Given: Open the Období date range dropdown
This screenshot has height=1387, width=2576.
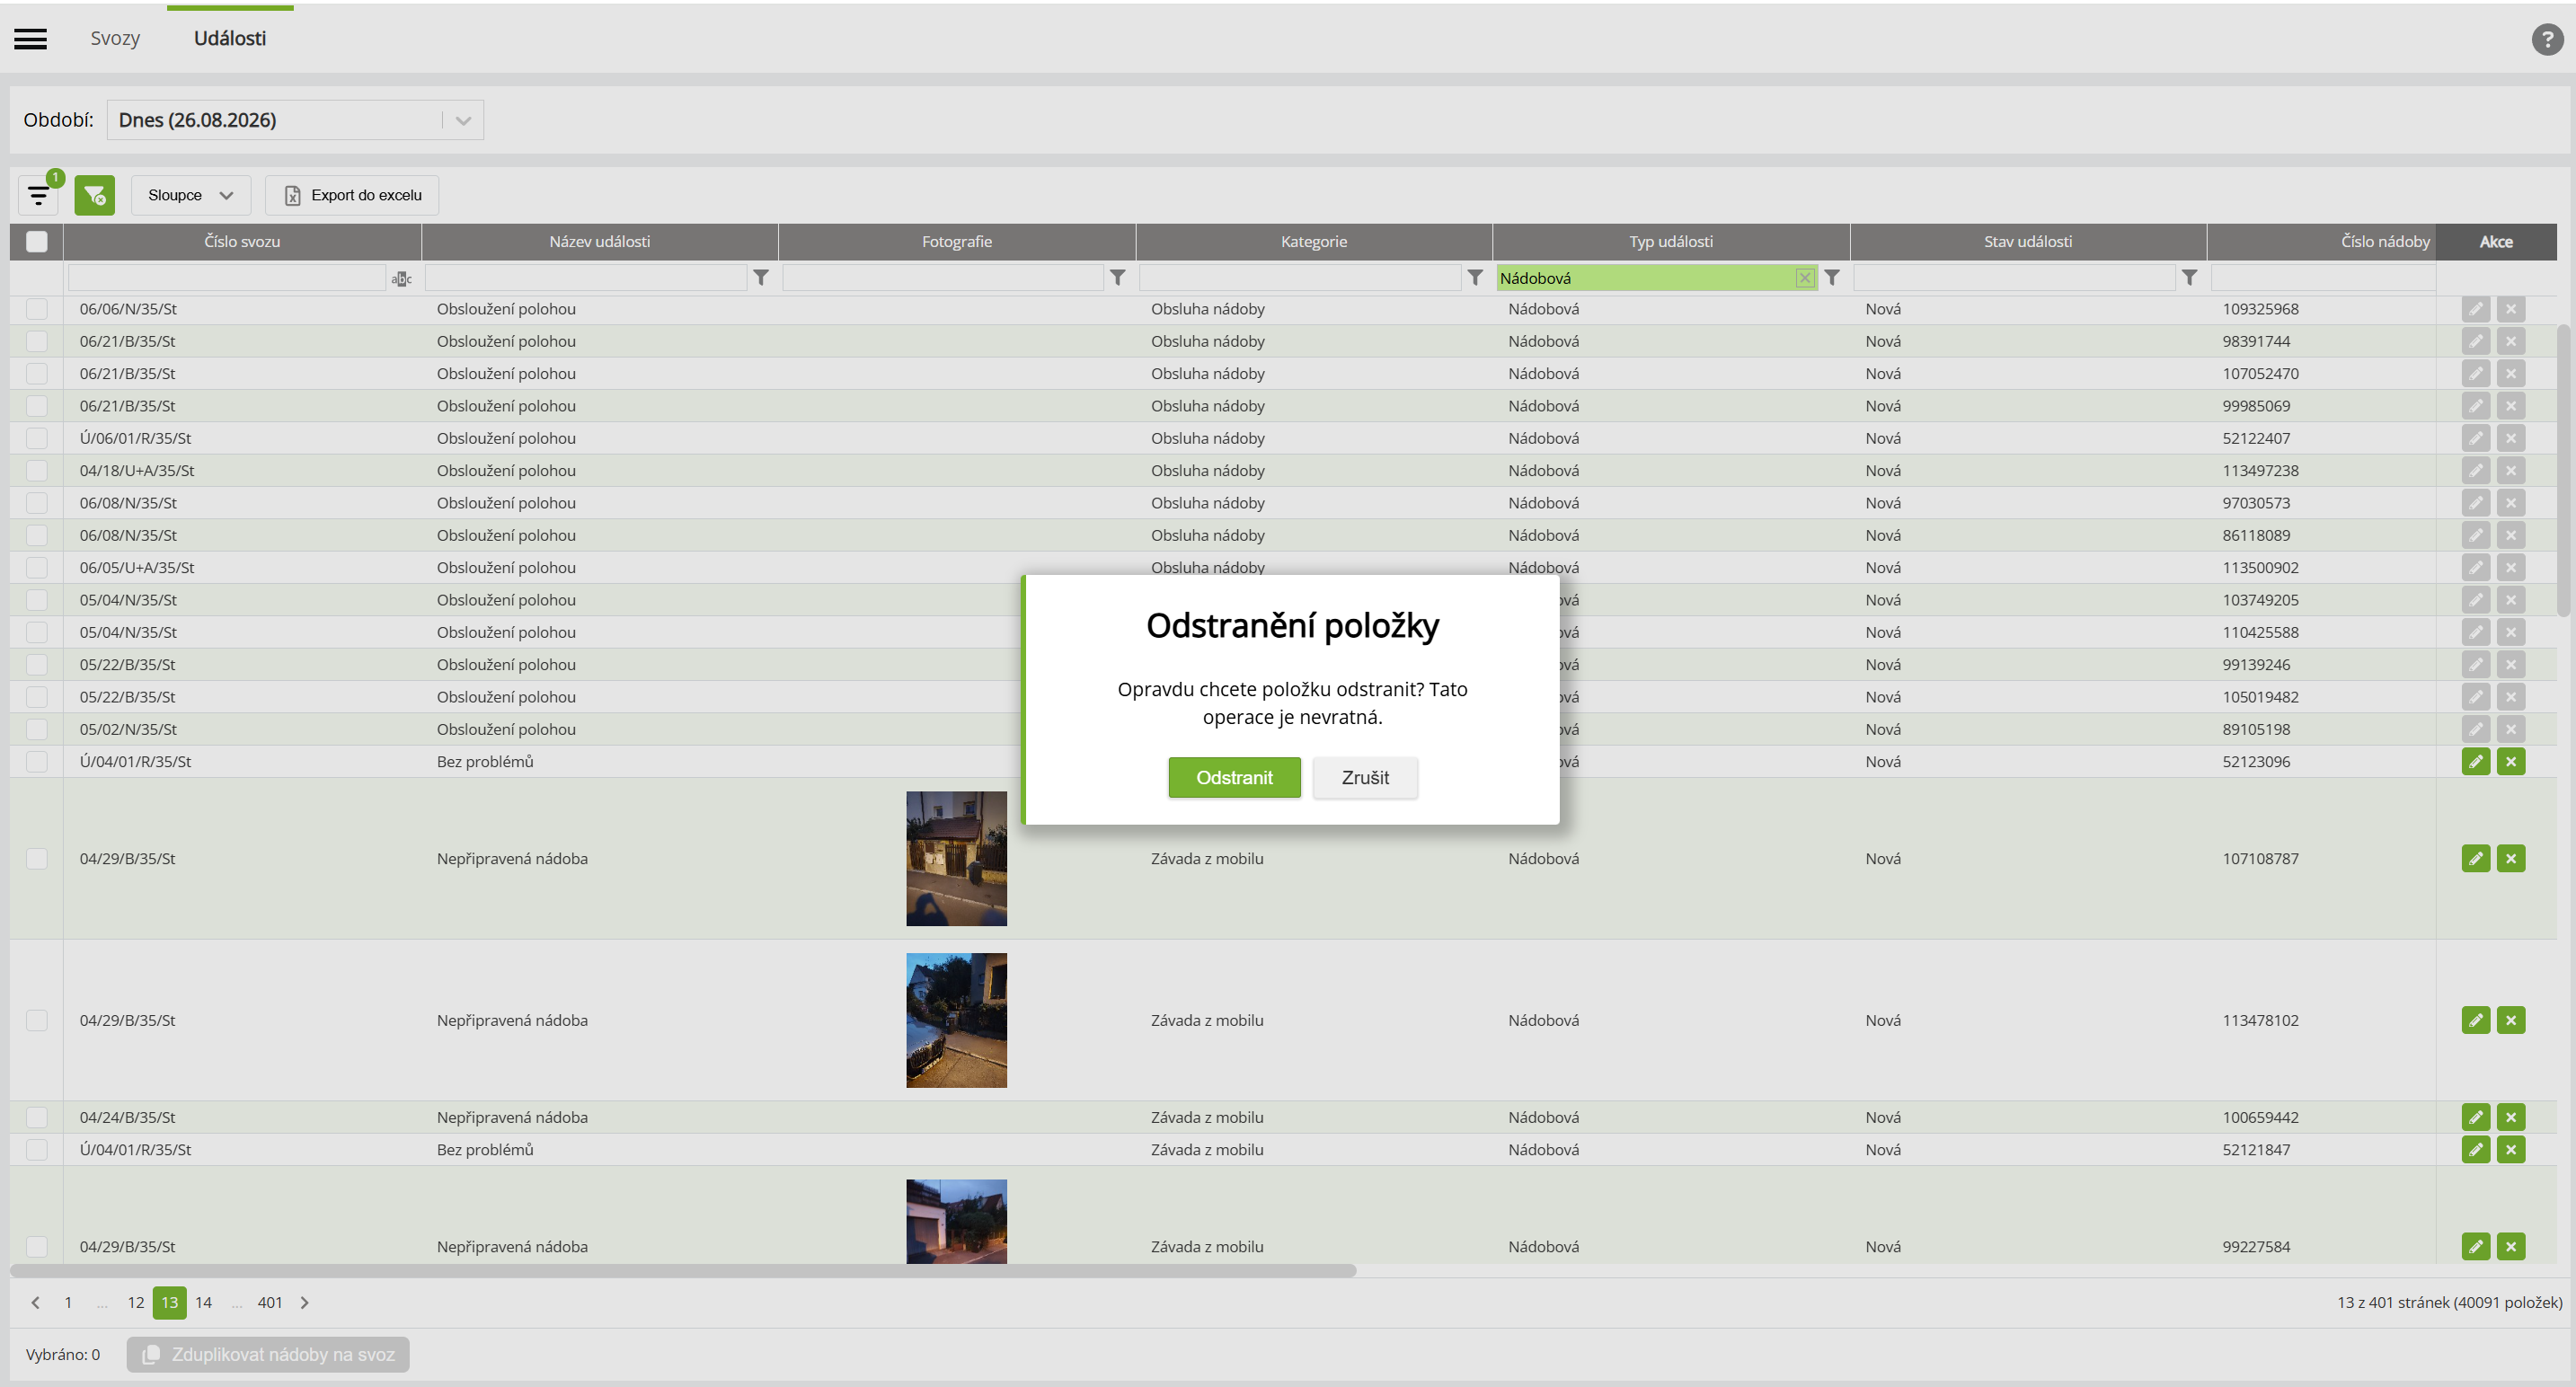Looking at the screenshot, I should coord(295,120).
